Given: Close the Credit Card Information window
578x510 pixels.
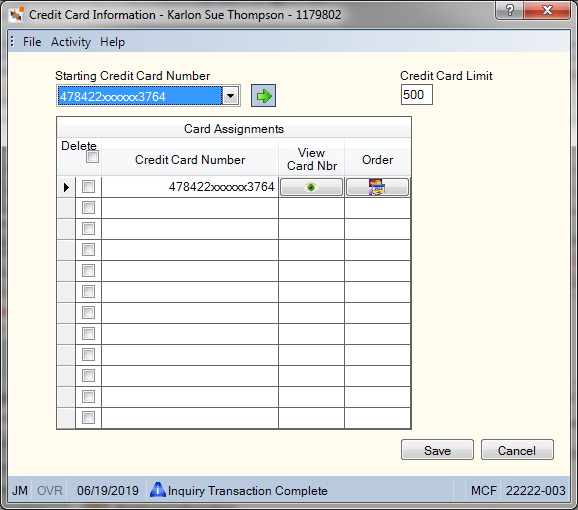Looking at the screenshot, I should (x=547, y=10).
